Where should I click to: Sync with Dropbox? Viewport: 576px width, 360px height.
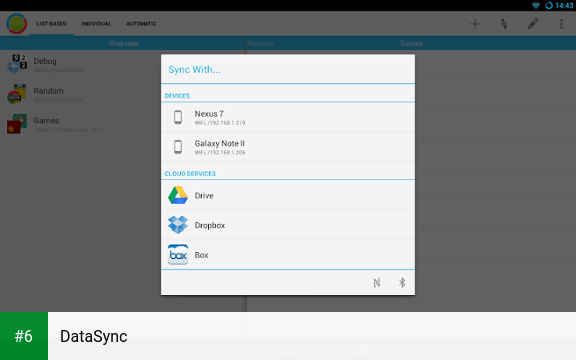(x=288, y=225)
